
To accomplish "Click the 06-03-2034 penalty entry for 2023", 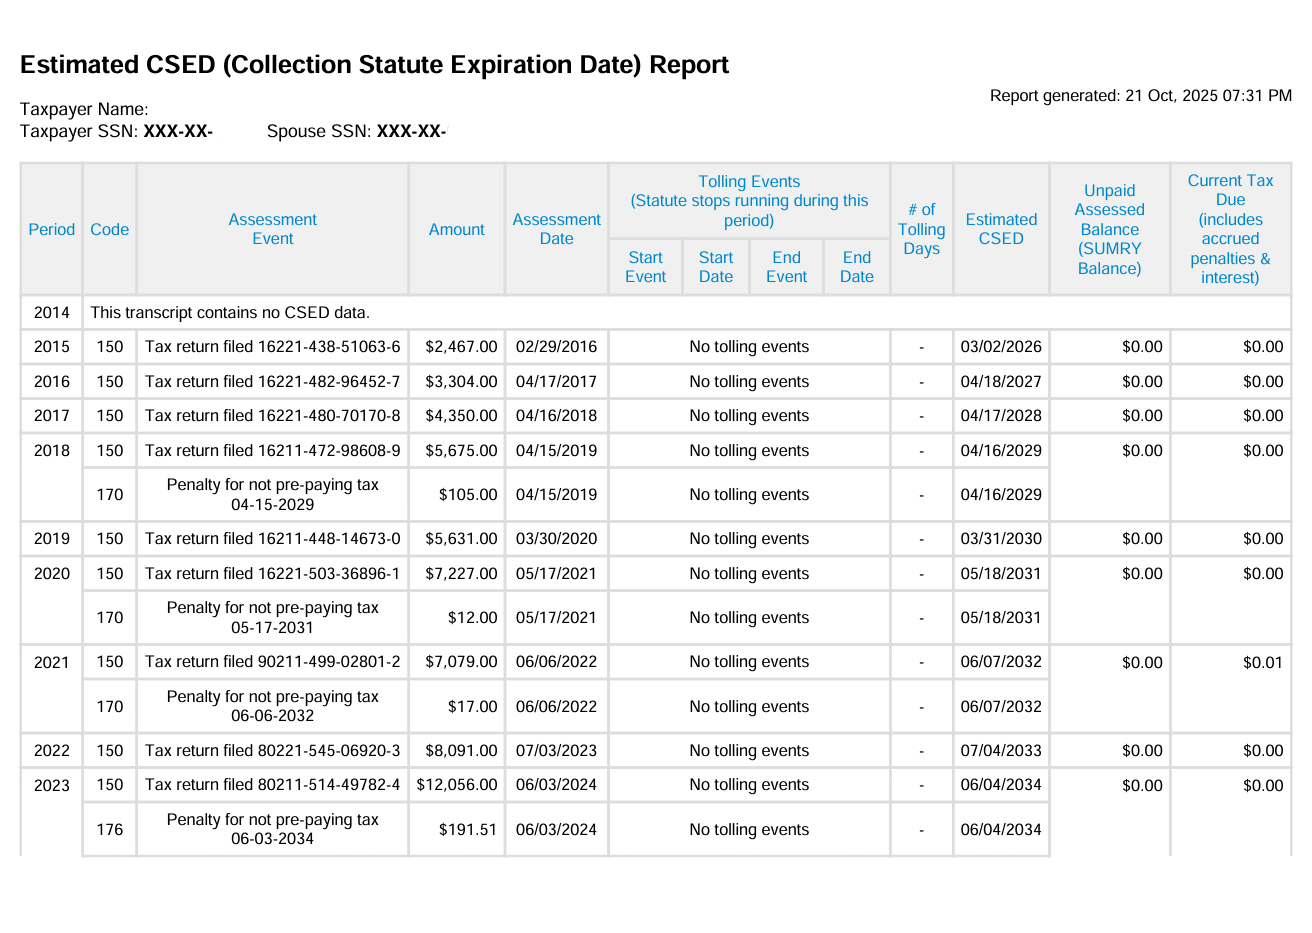I will (272, 829).
